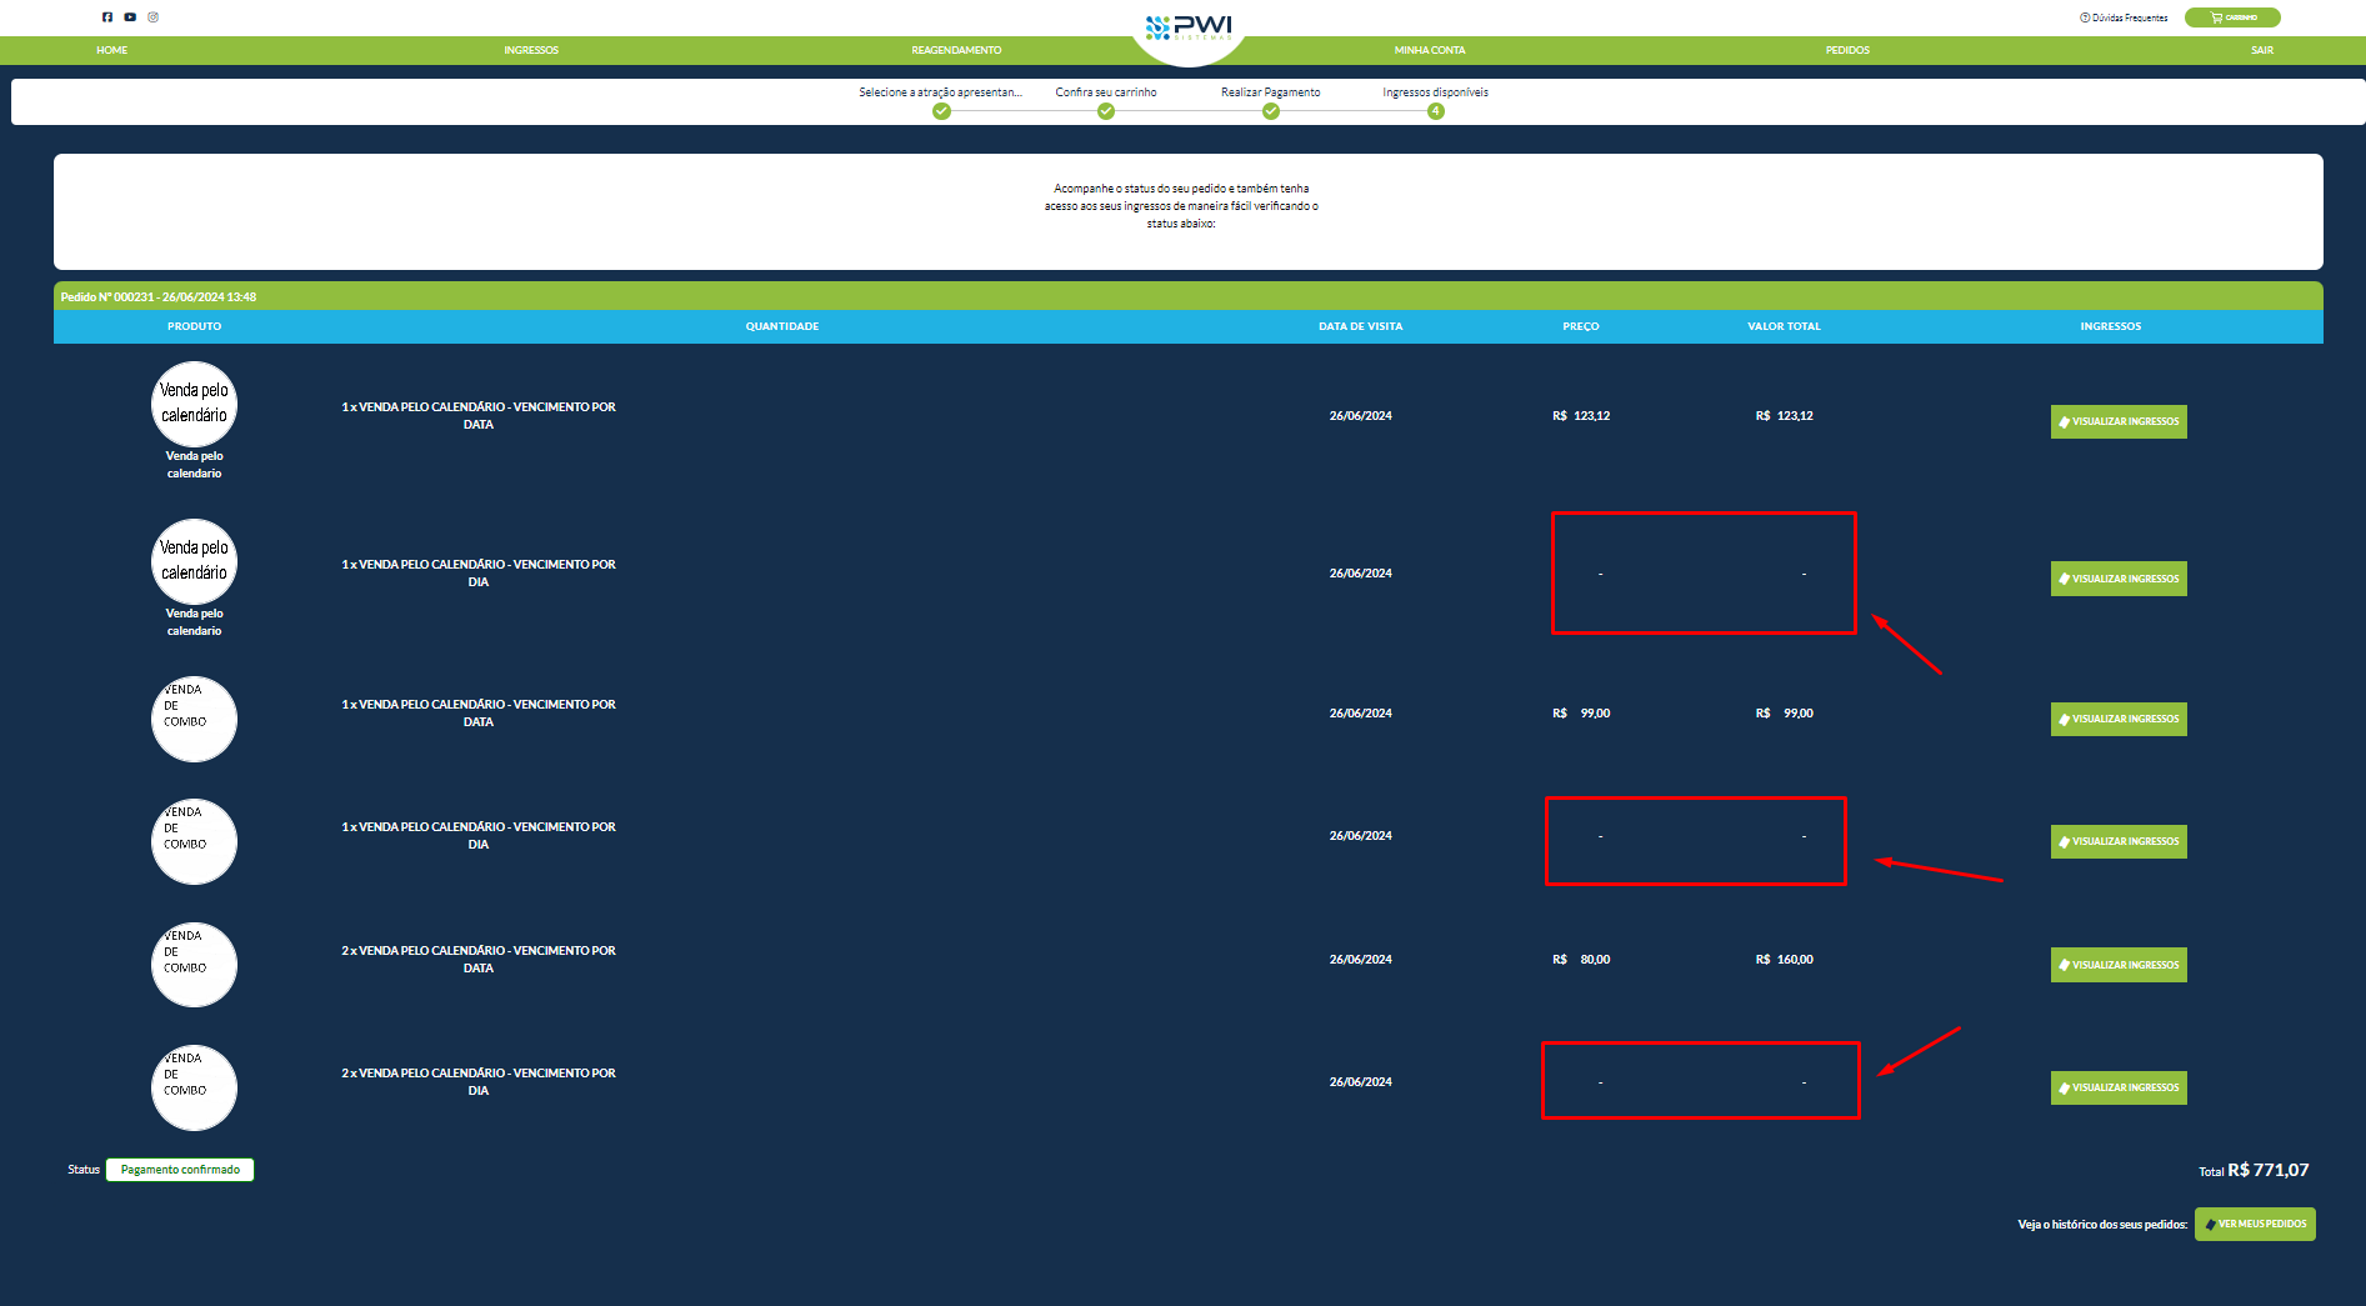The height and width of the screenshot is (1306, 2366).
Task: Click the 'Selecione a atração' step checkmark
Action: point(941,111)
